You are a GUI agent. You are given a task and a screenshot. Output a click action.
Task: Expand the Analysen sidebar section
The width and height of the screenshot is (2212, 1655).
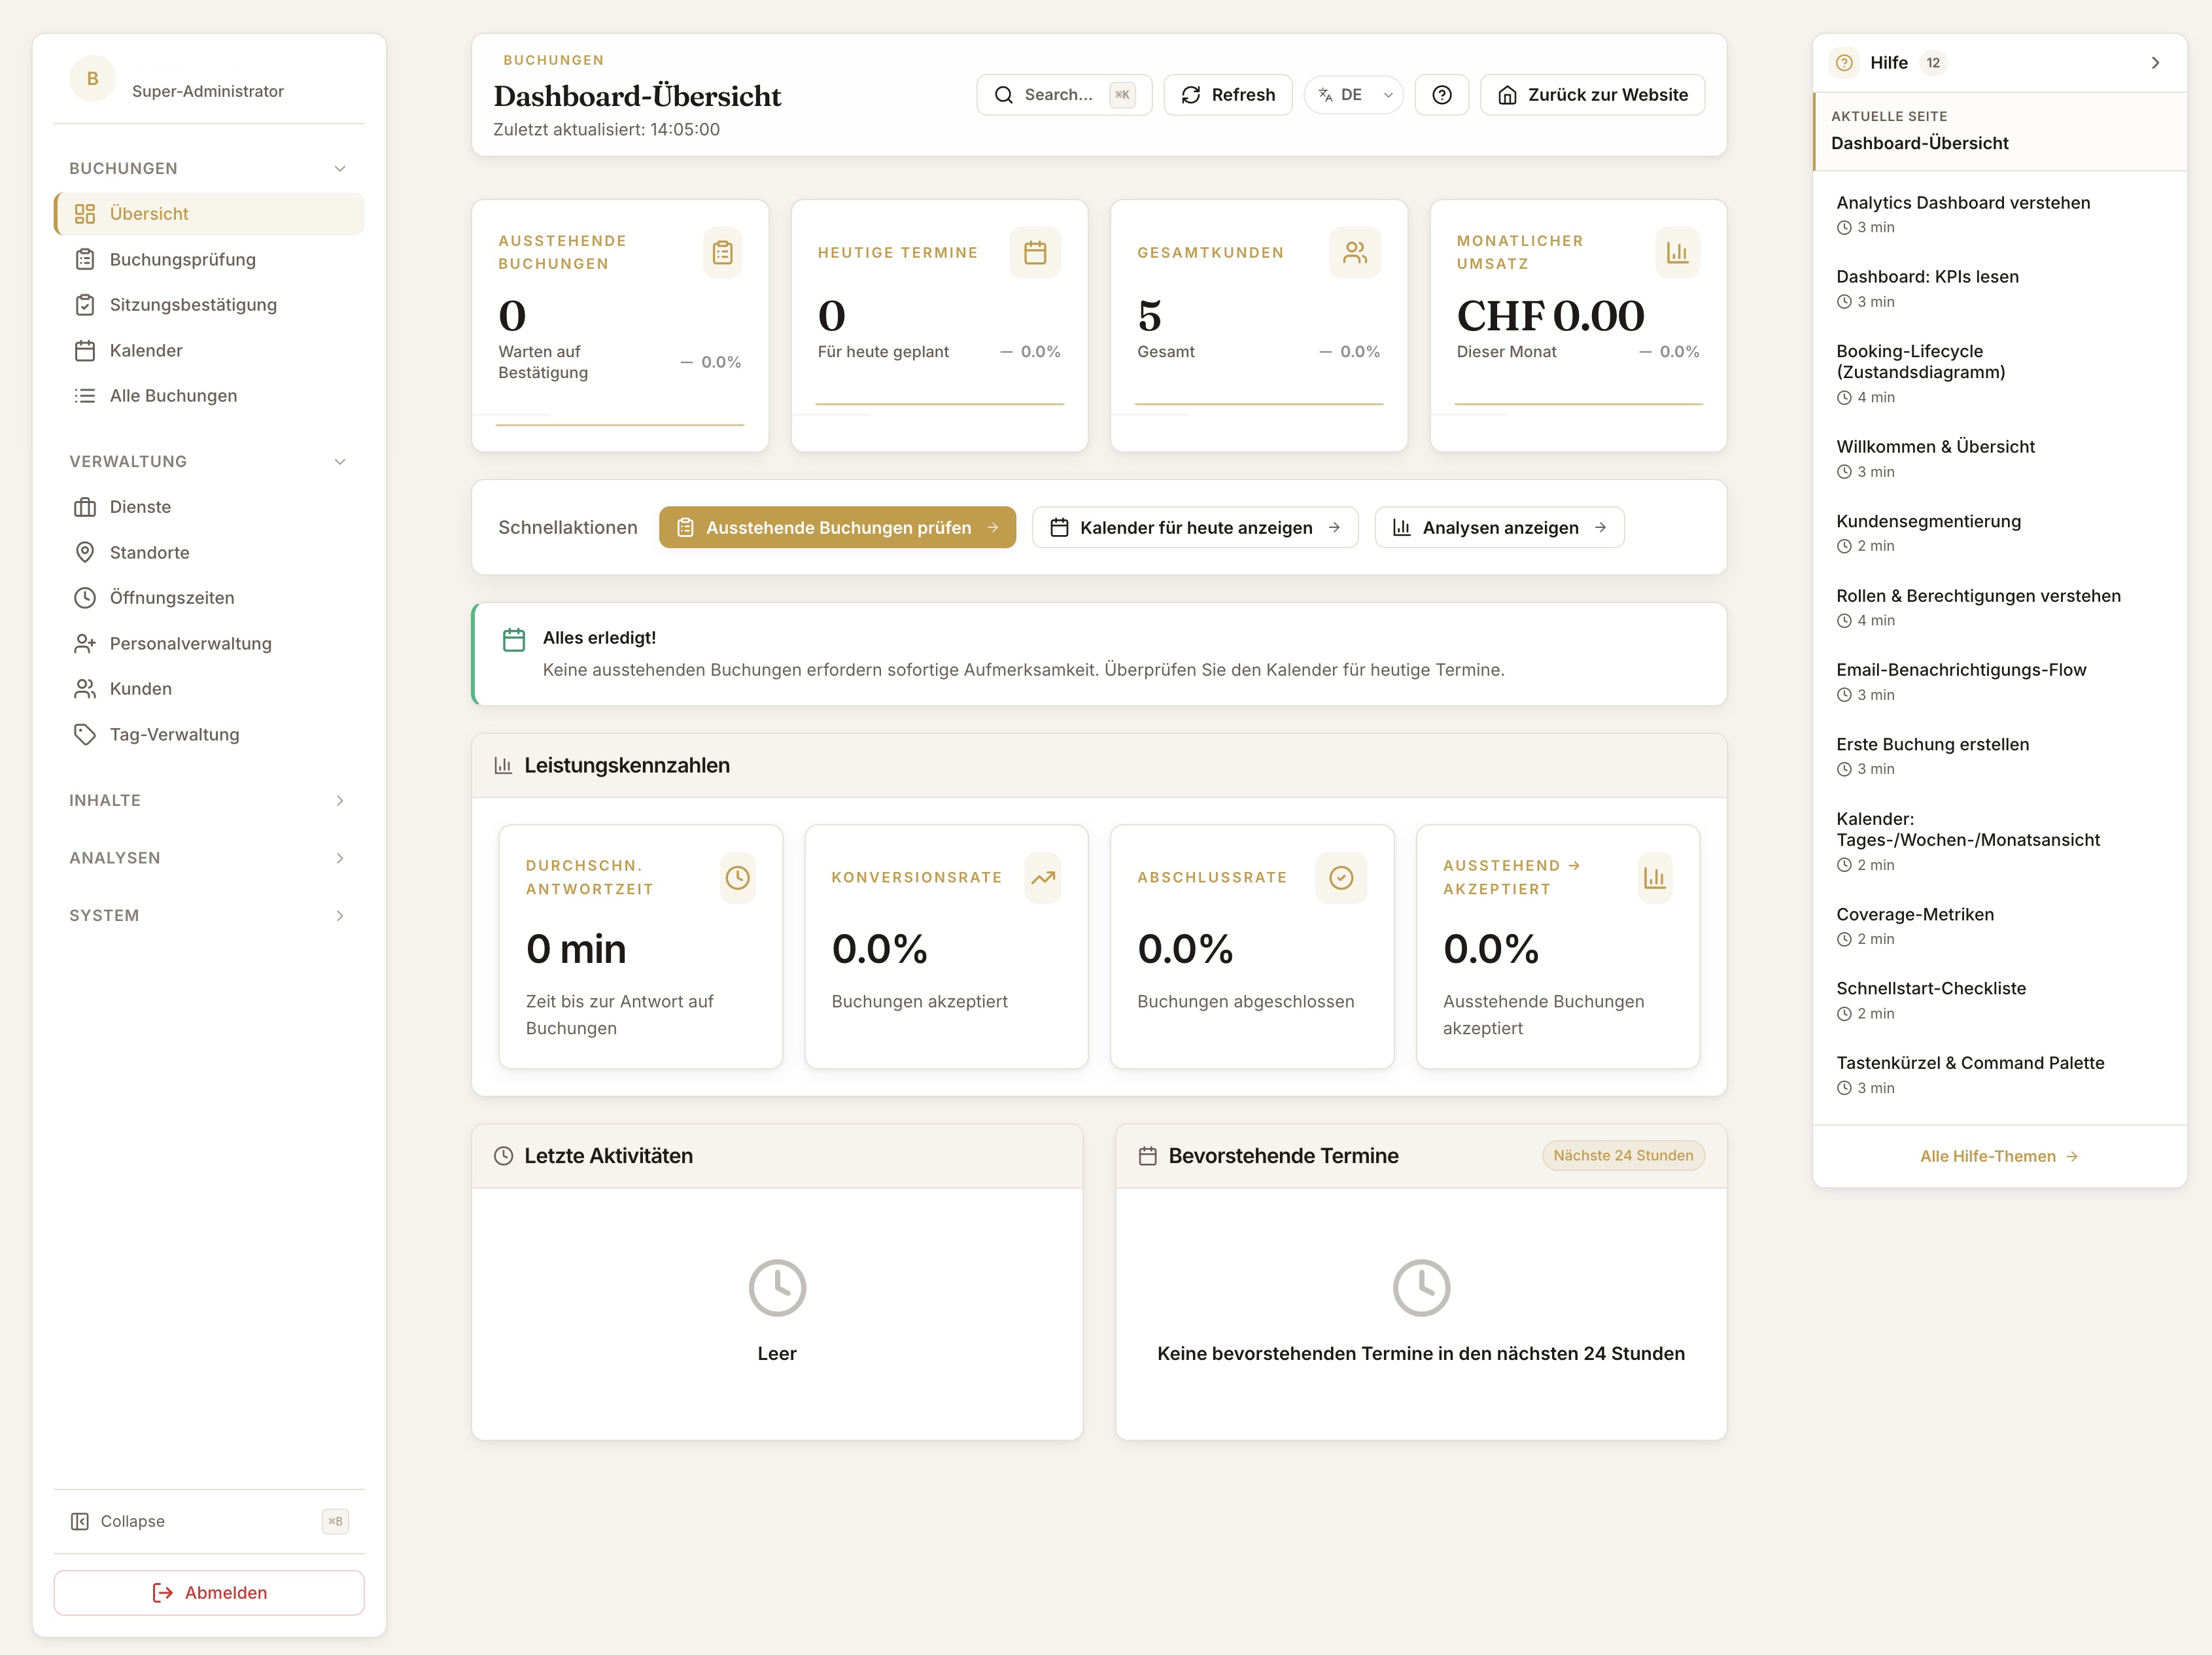point(339,858)
